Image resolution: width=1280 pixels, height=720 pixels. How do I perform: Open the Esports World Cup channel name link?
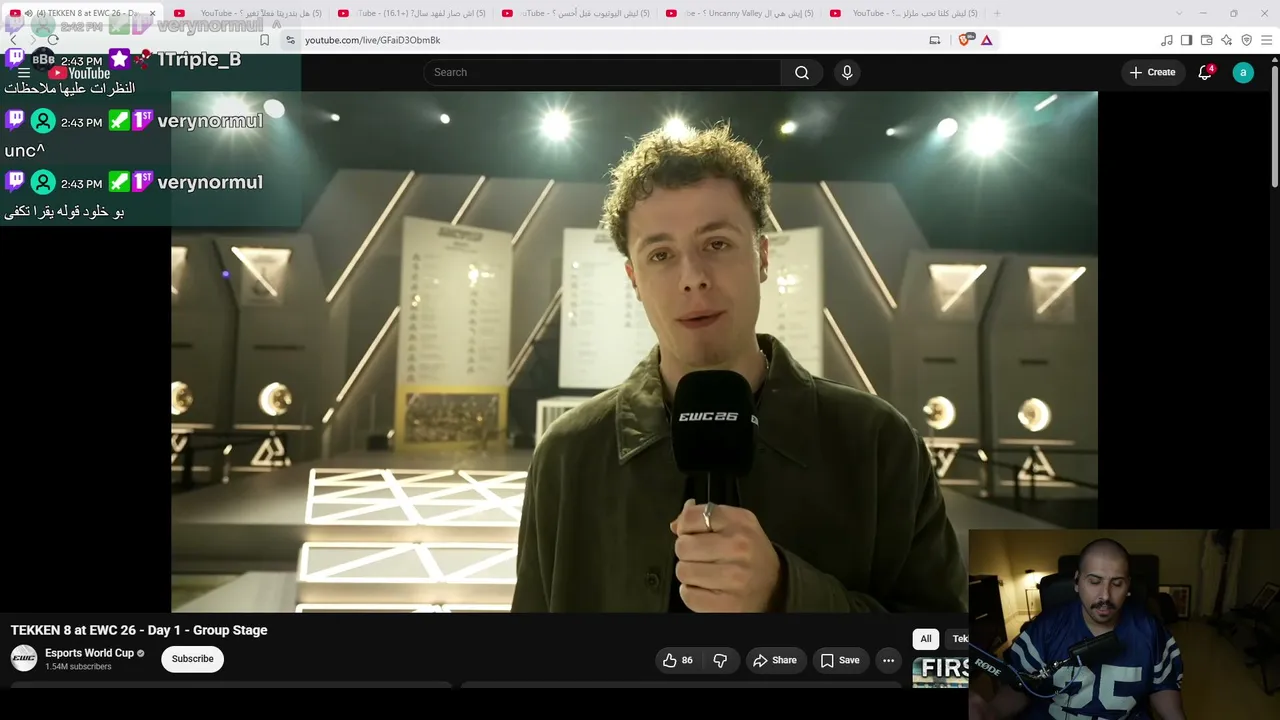tap(89, 653)
